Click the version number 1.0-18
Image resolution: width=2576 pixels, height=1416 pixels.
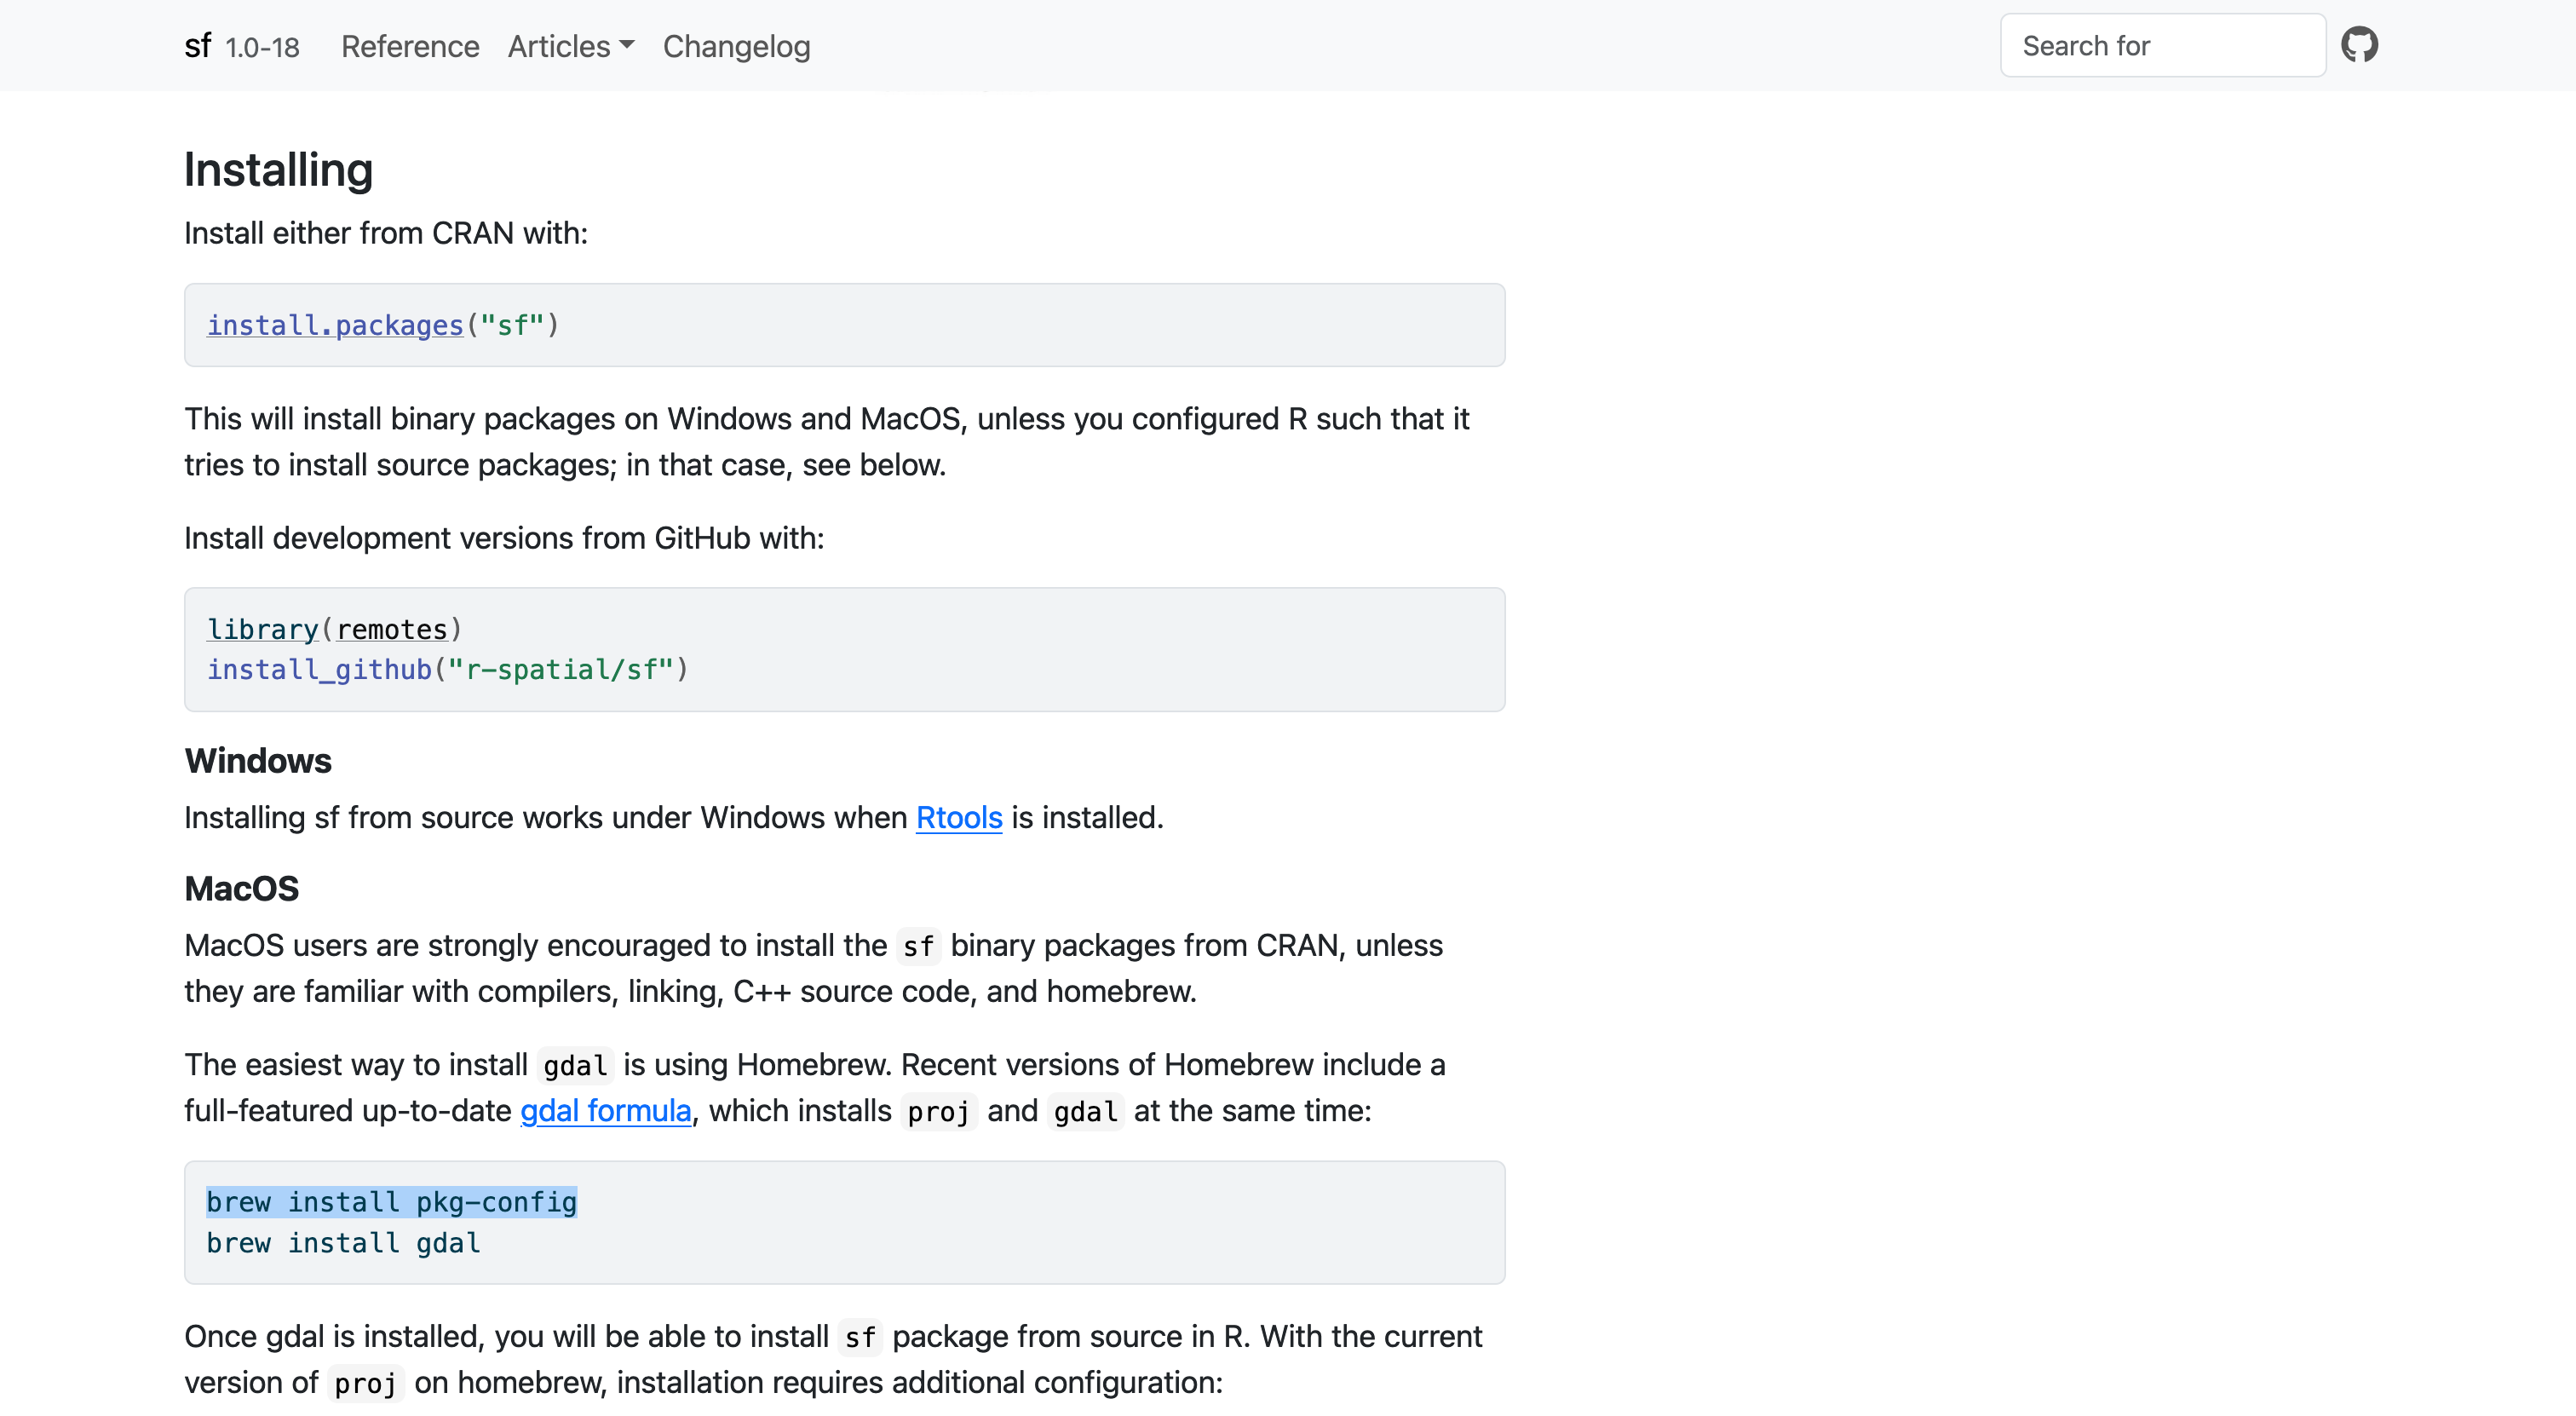[262, 47]
